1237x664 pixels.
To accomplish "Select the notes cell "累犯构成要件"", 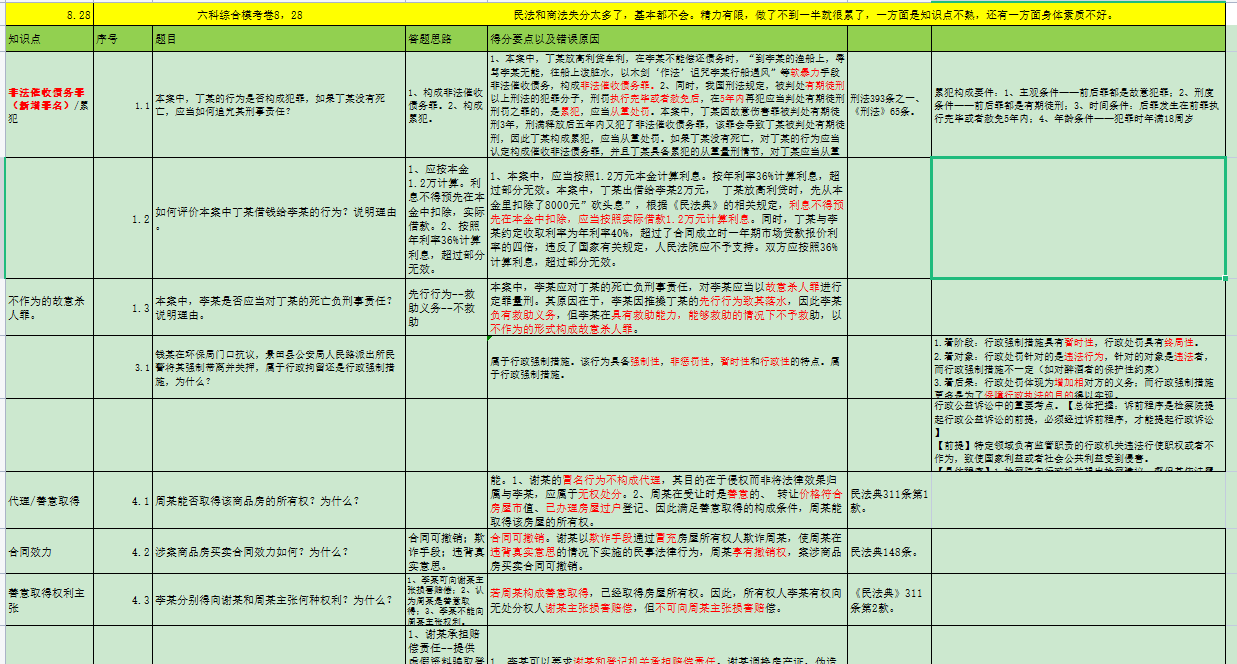I will point(1078,105).
